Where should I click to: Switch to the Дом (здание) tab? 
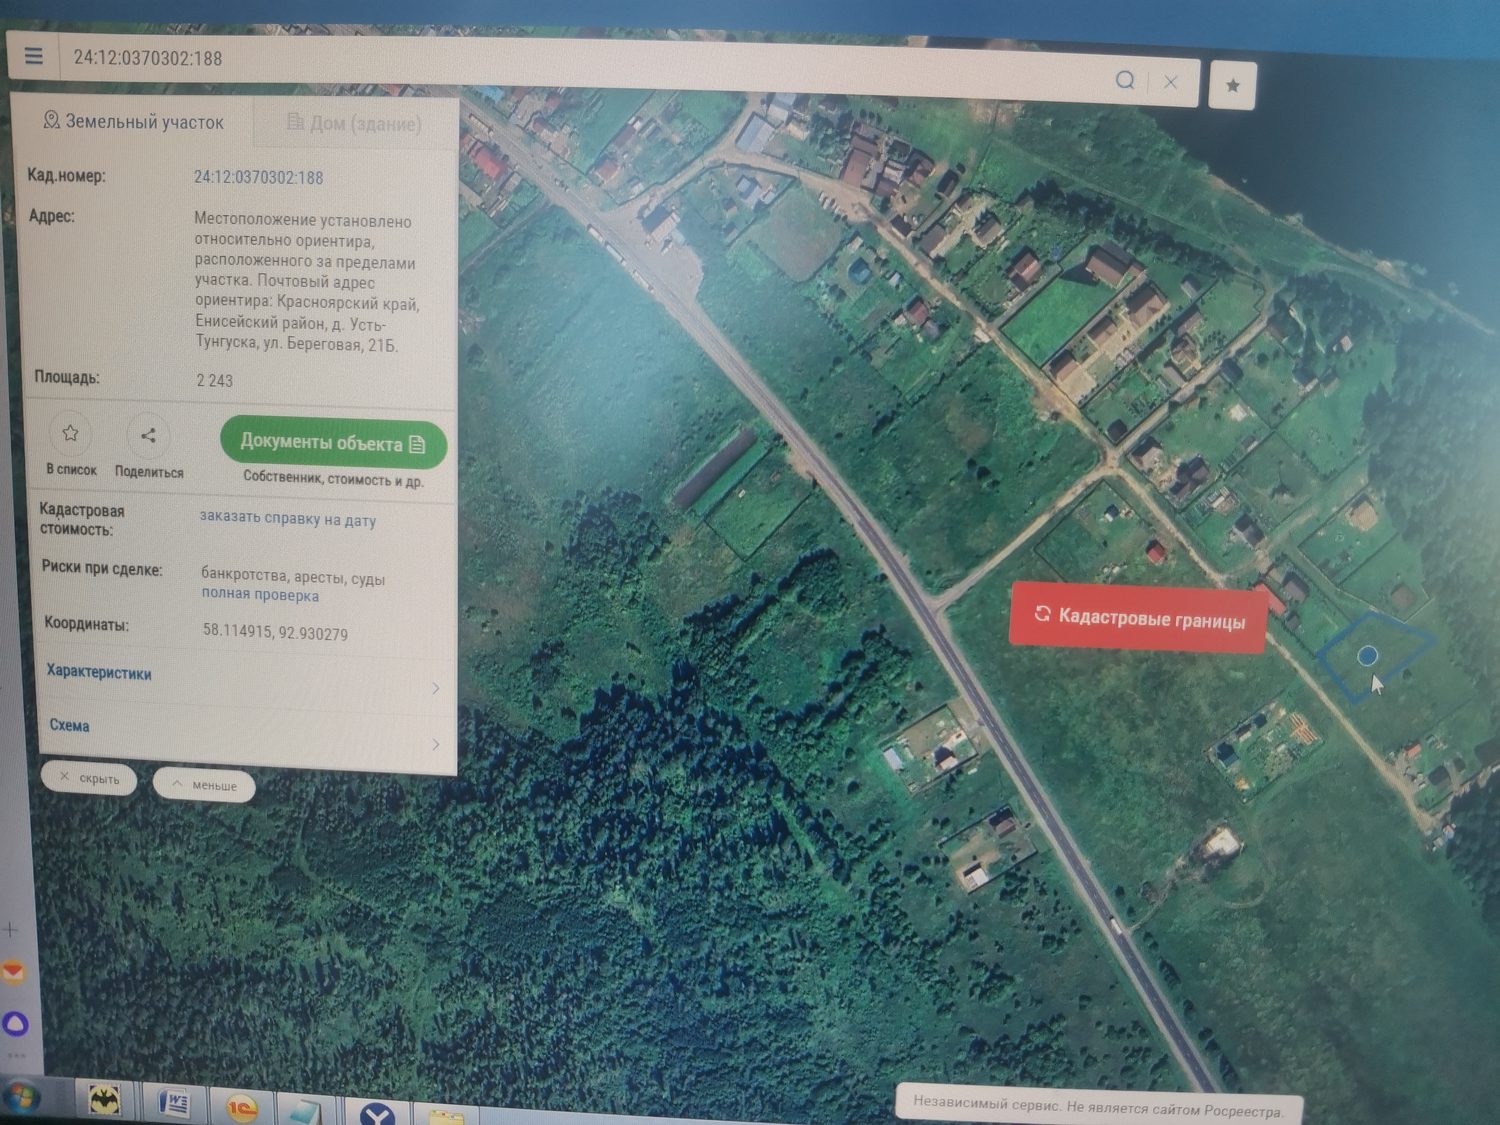[355, 124]
